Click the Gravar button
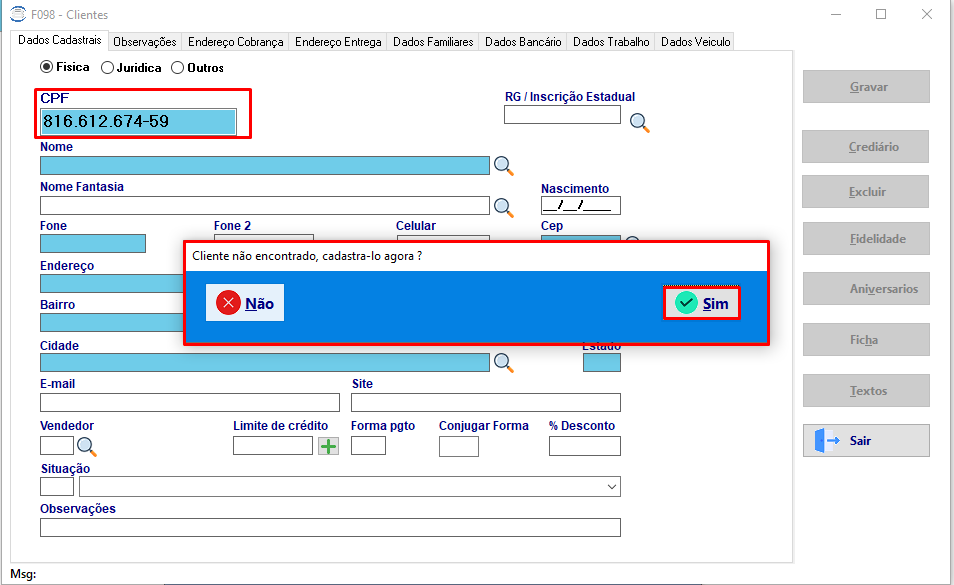954x585 pixels. coord(866,86)
